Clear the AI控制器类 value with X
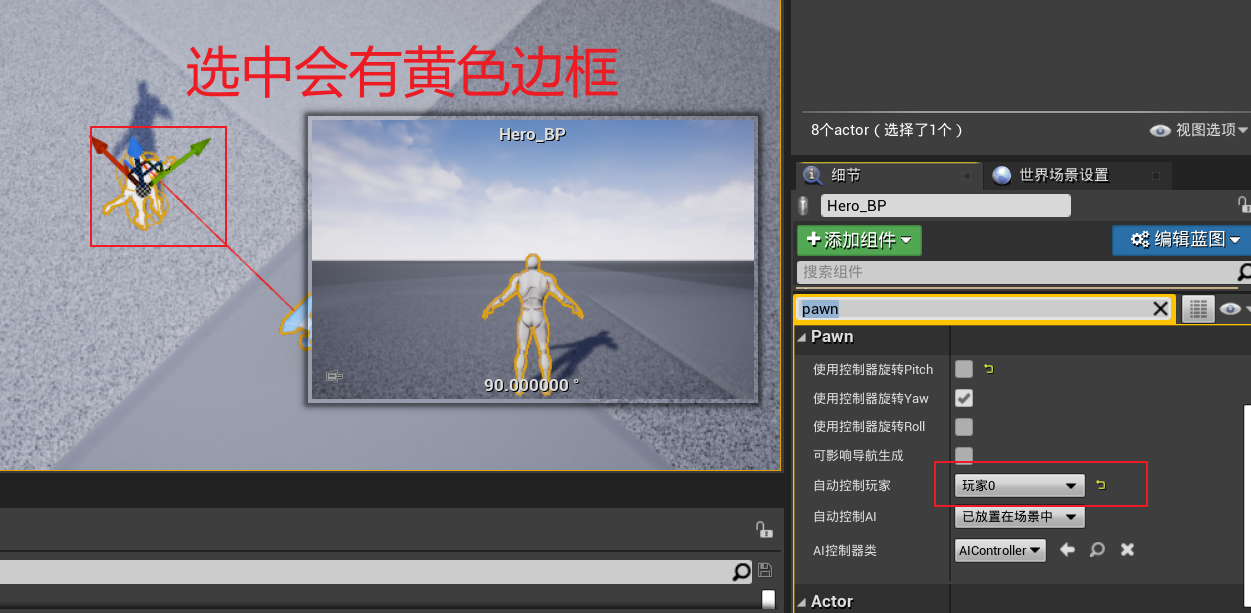Image resolution: width=1251 pixels, height=613 pixels. click(x=1127, y=550)
